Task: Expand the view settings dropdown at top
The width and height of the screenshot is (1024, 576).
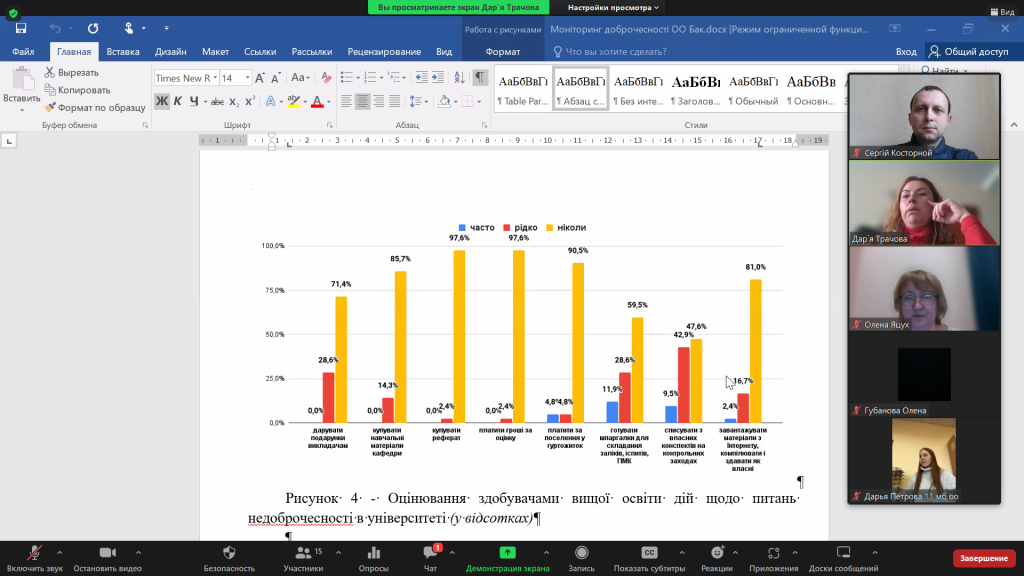Action: (x=614, y=7)
